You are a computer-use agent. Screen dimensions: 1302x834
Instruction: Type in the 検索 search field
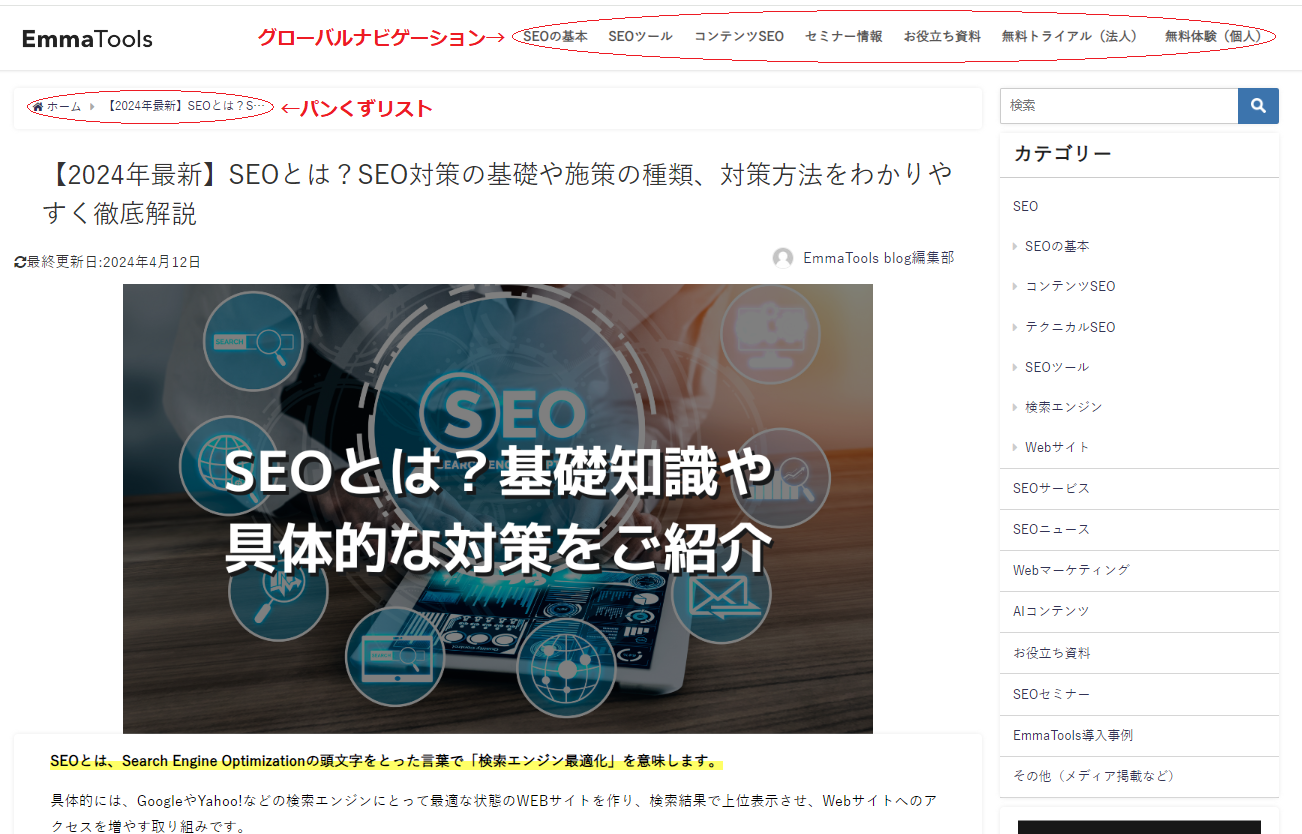click(1118, 106)
